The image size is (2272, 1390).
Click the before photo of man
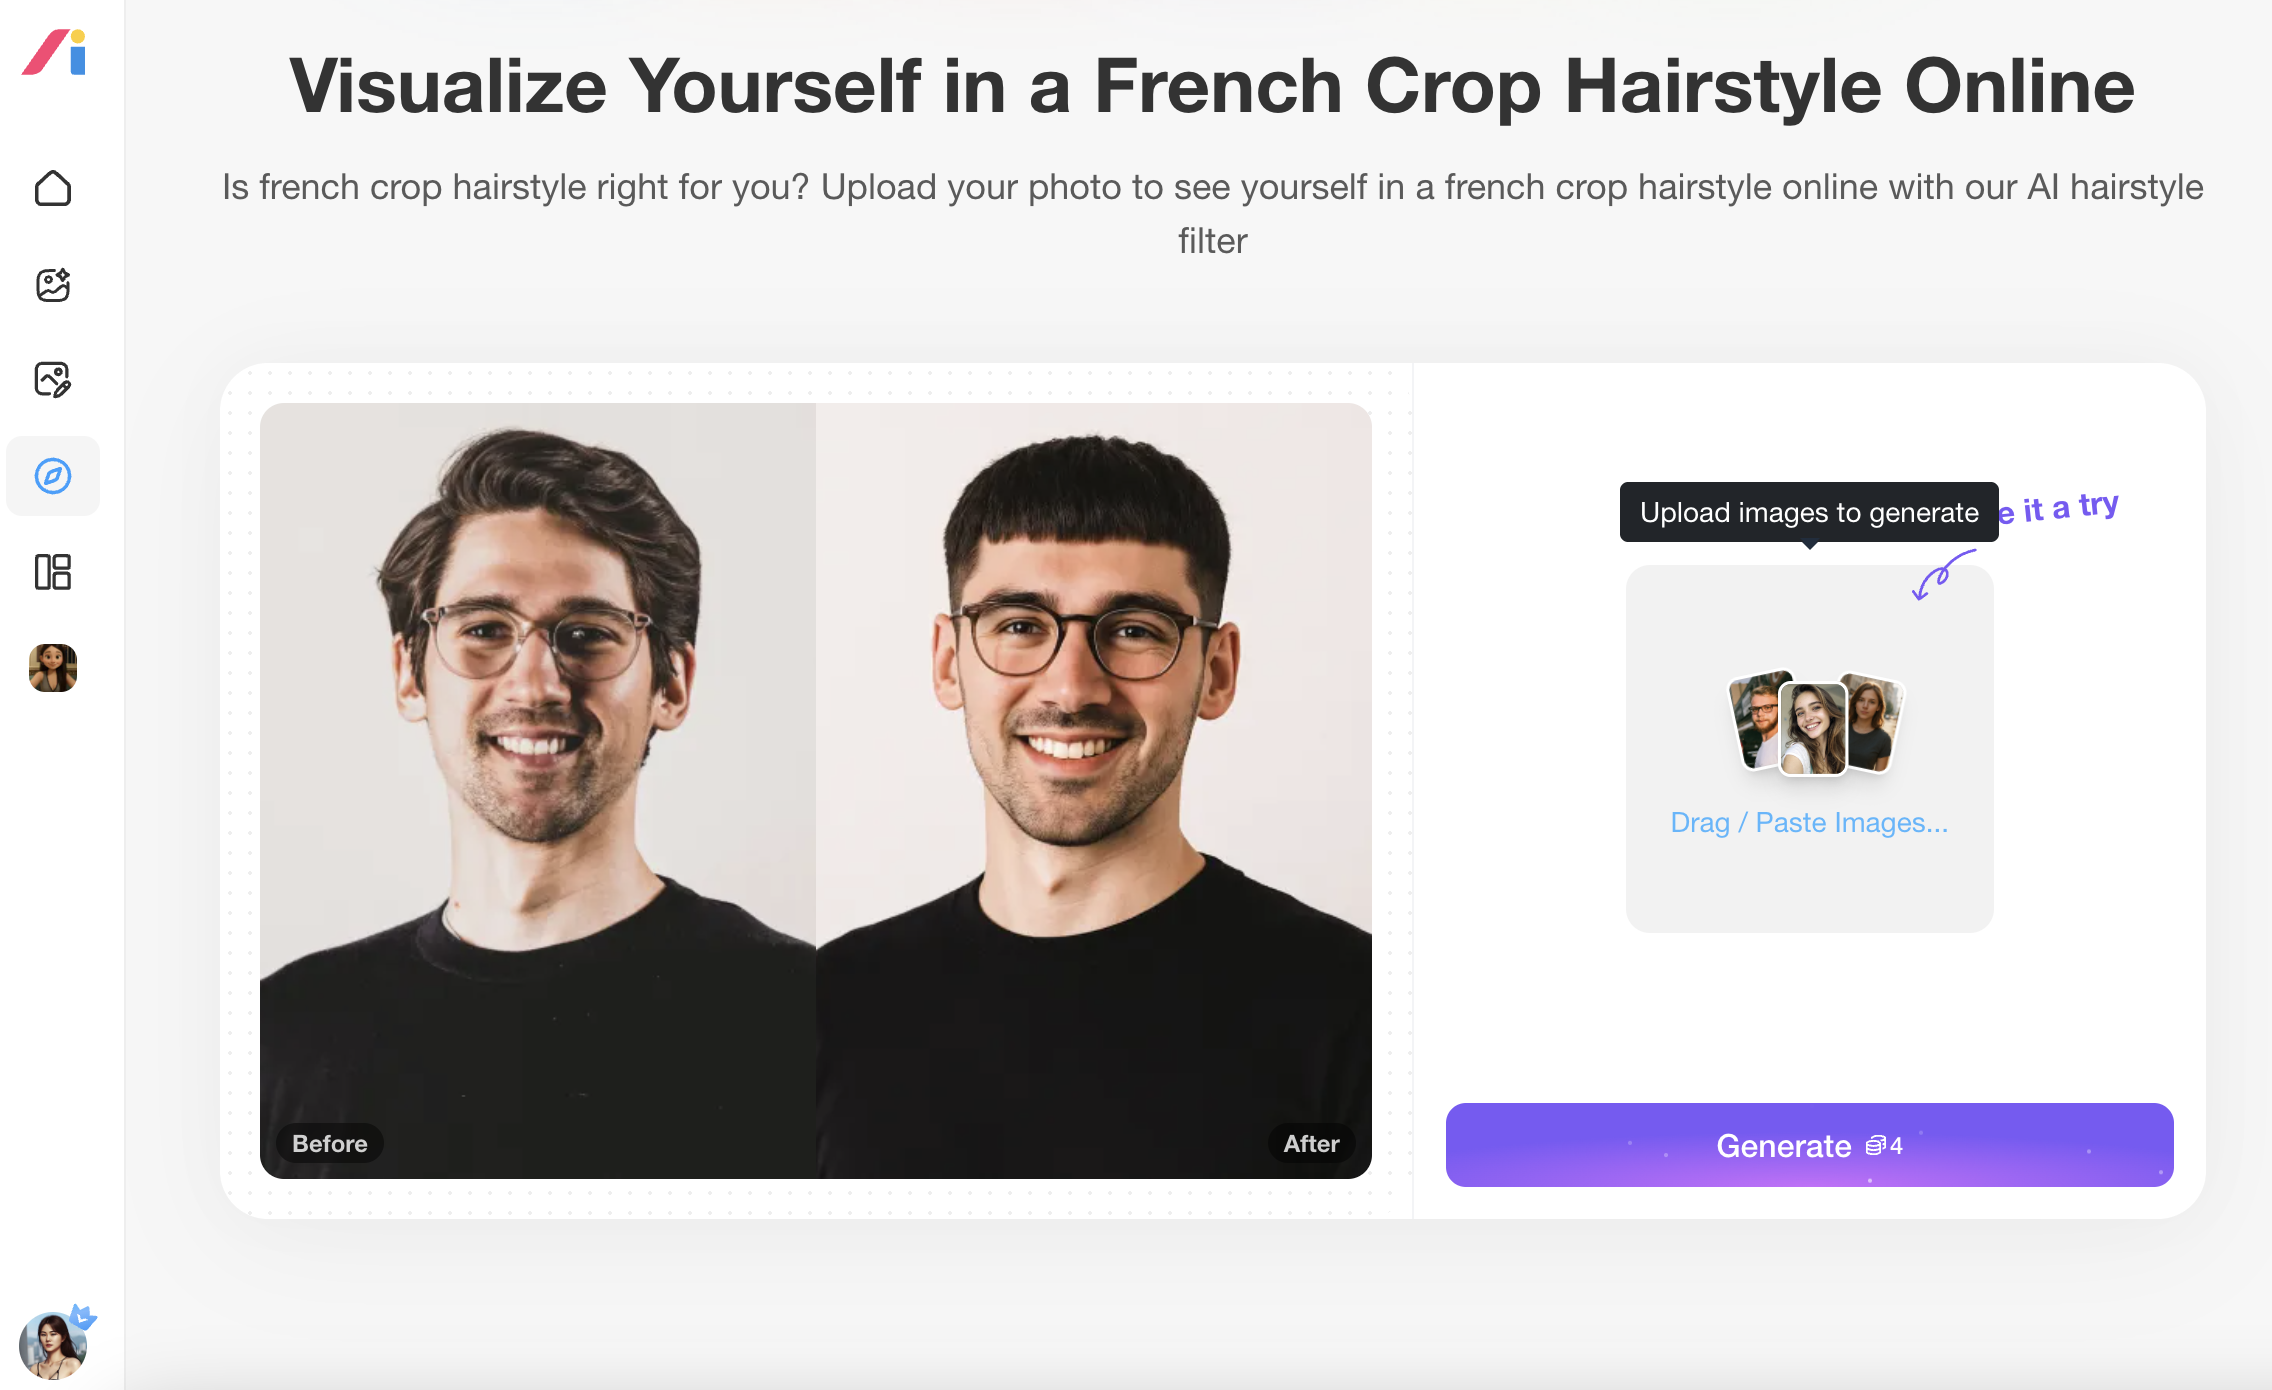click(538, 790)
